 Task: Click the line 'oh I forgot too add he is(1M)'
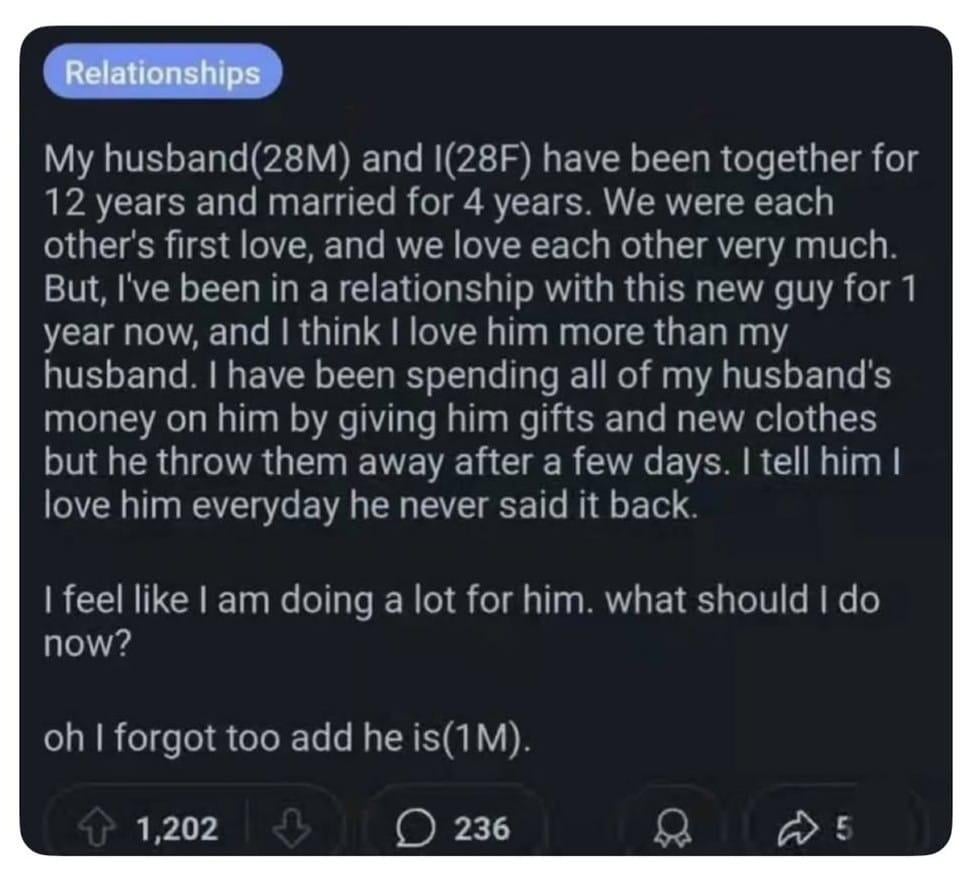click(x=286, y=738)
